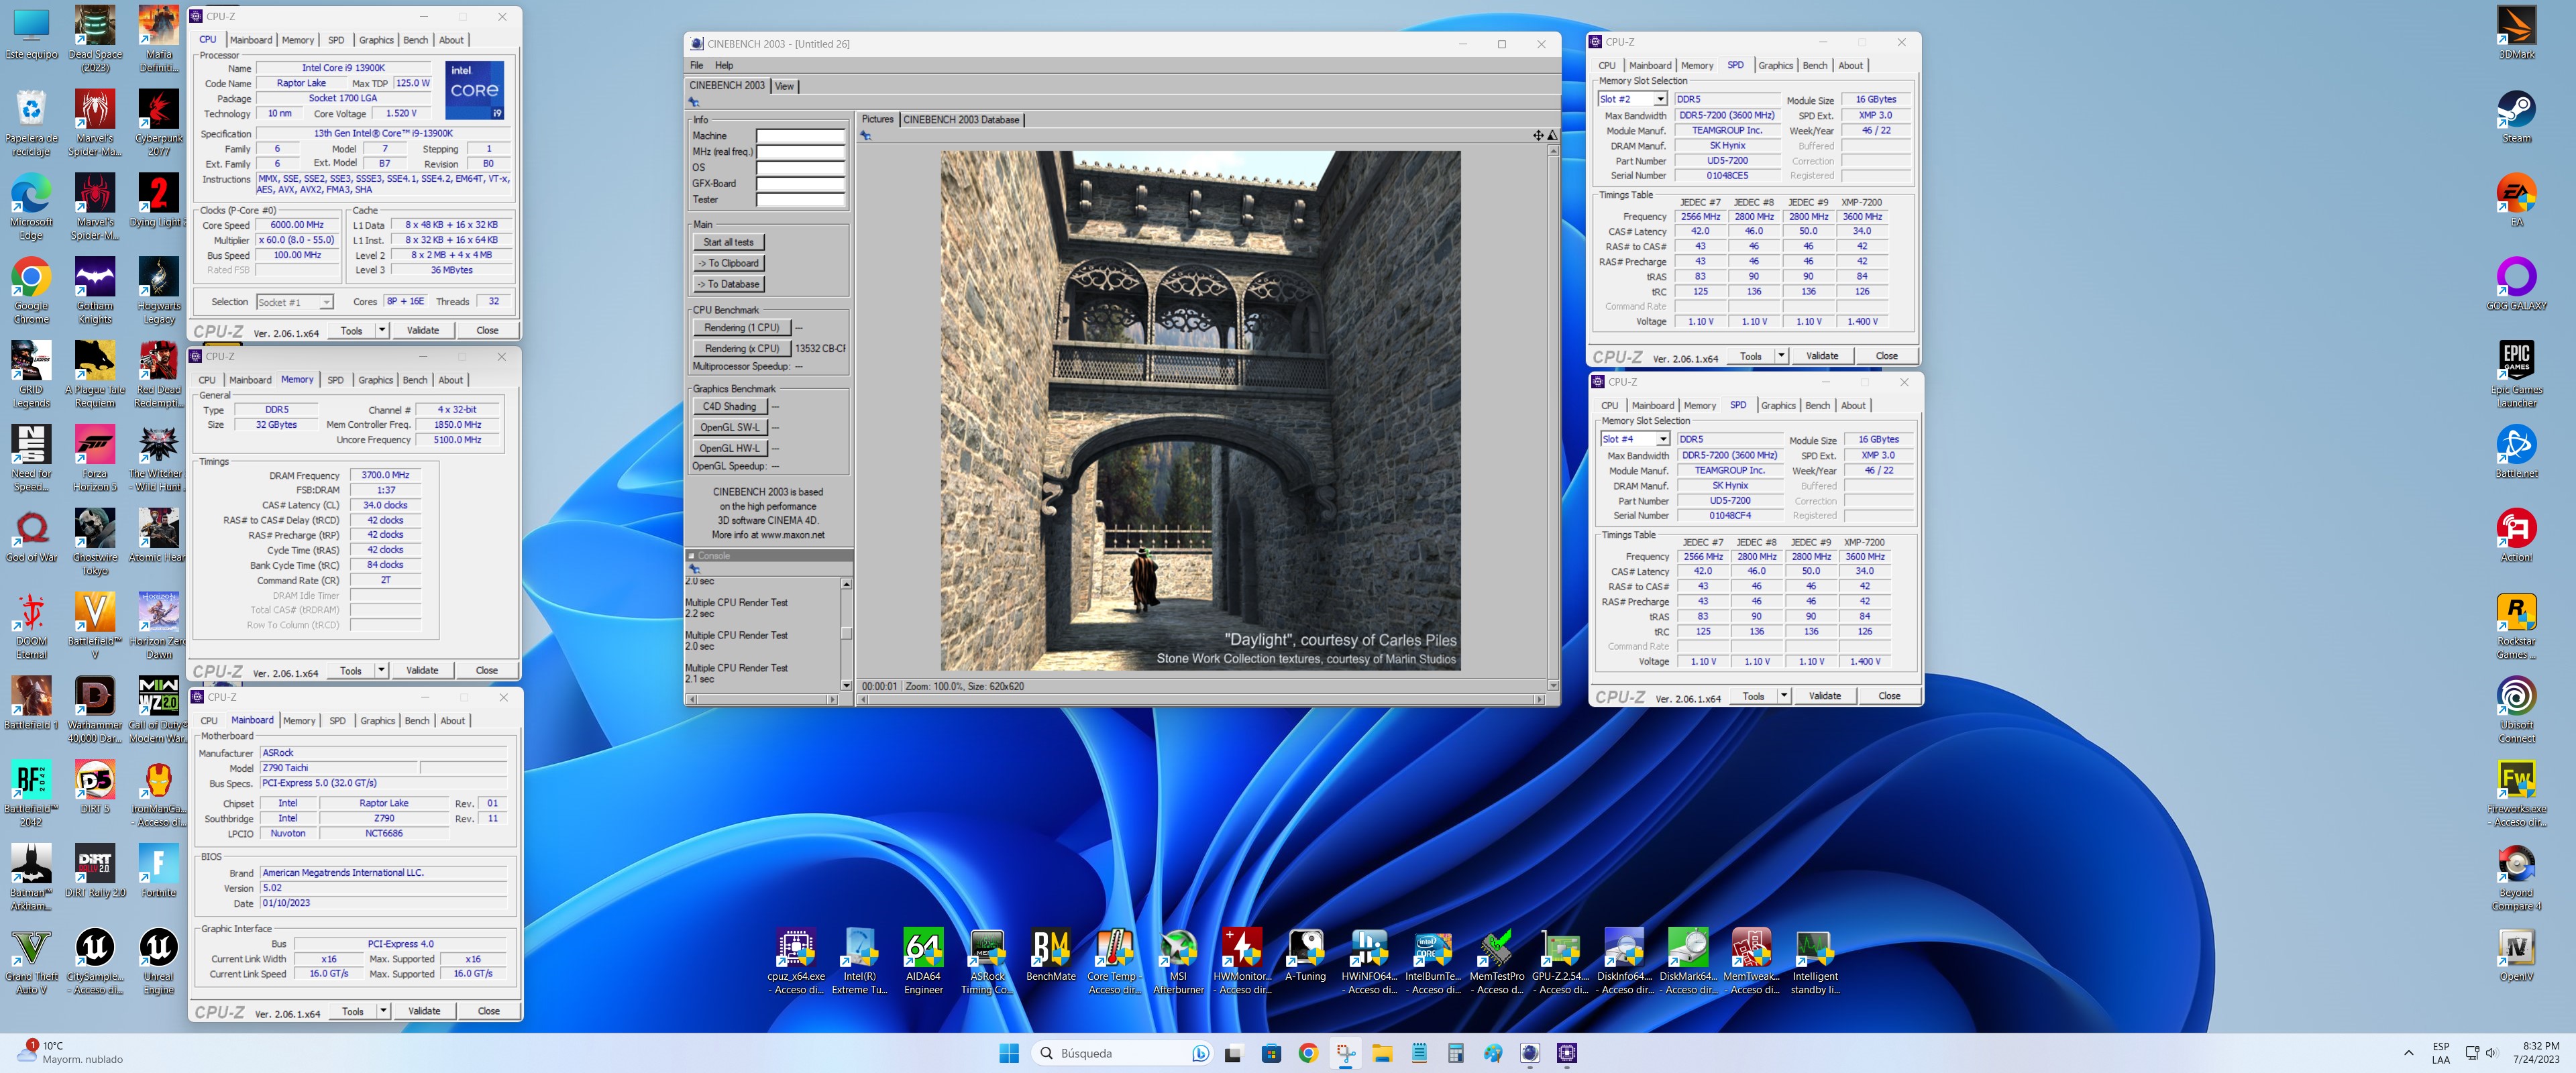Switch to the Cinebench View tab
The width and height of the screenshot is (2576, 1073).
pos(785,86)
